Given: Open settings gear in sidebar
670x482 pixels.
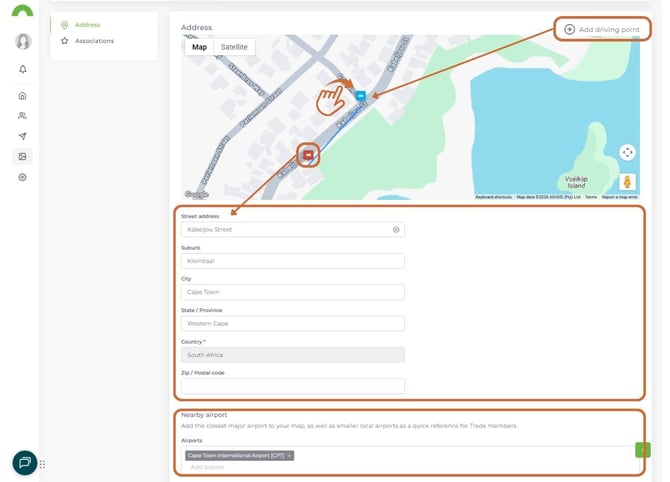Looking at the screenshot, I should [22, 177].
